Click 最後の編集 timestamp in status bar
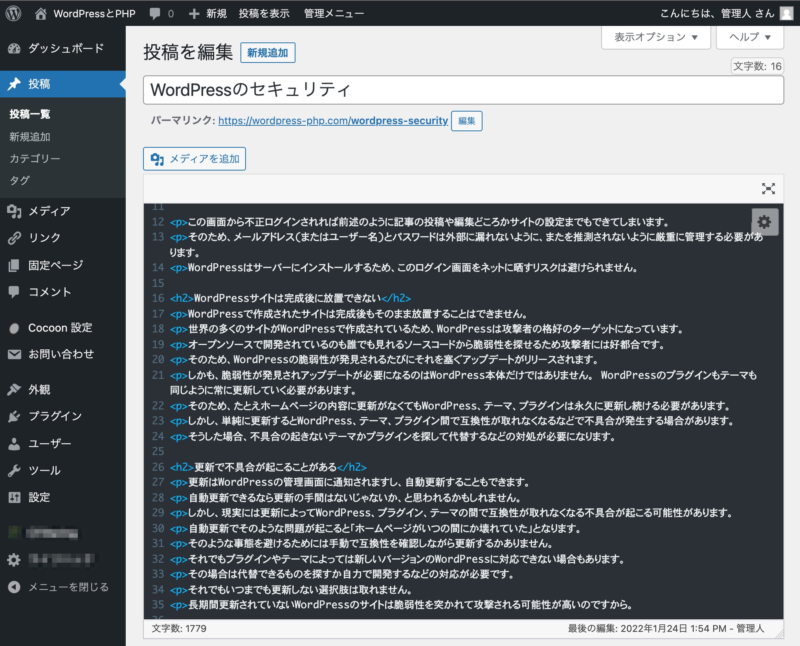The image size is (800, 646). [666, 629]
